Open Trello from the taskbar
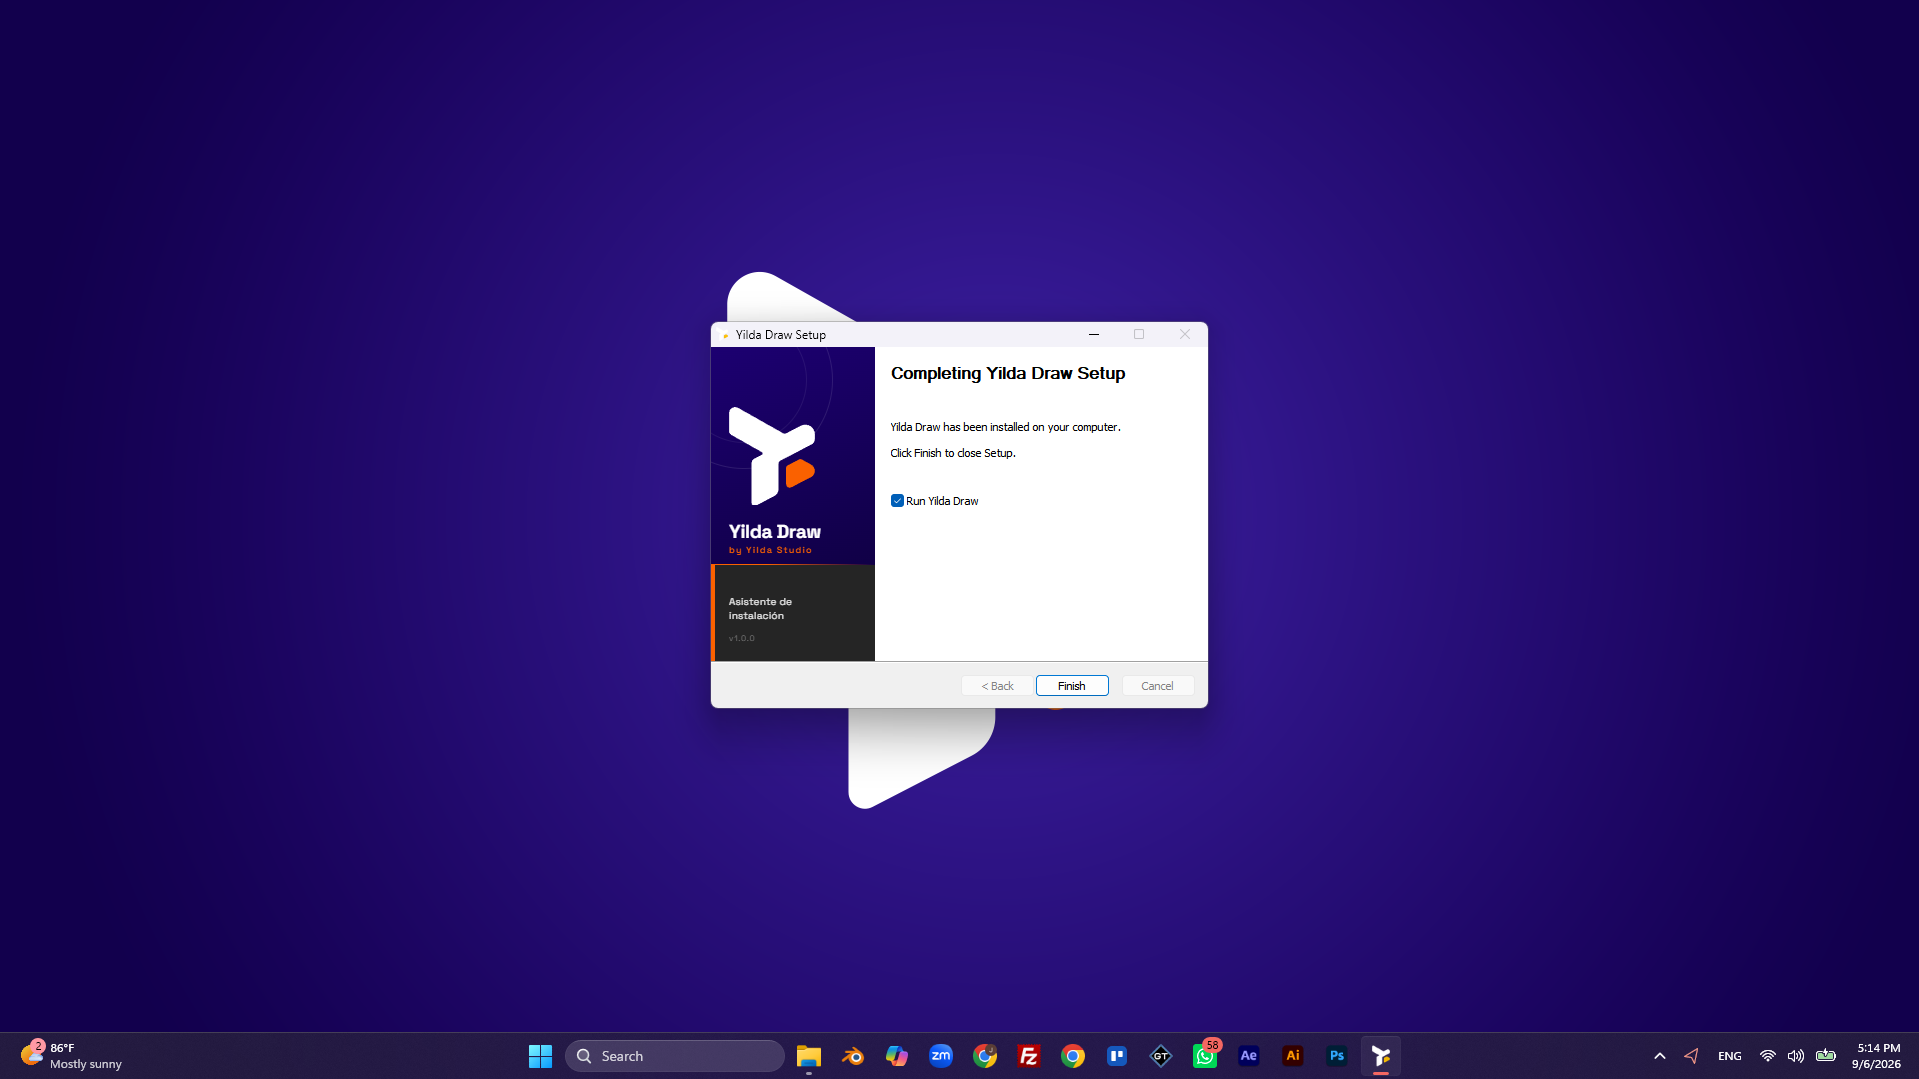Viewport: 1919px width, 1079px height. point(1116,1056)
